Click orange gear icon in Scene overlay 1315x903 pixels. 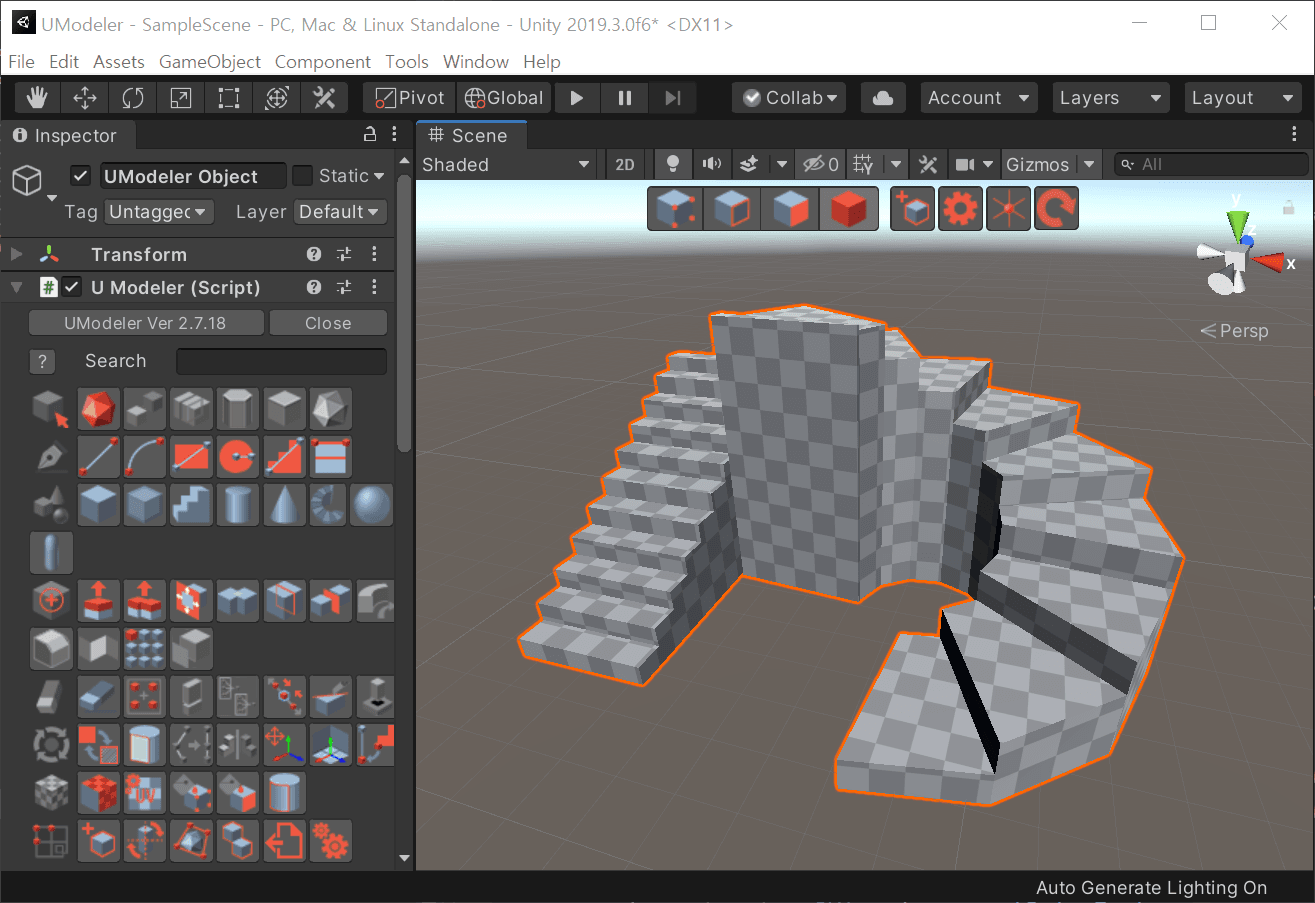click(x=961, y=209)
